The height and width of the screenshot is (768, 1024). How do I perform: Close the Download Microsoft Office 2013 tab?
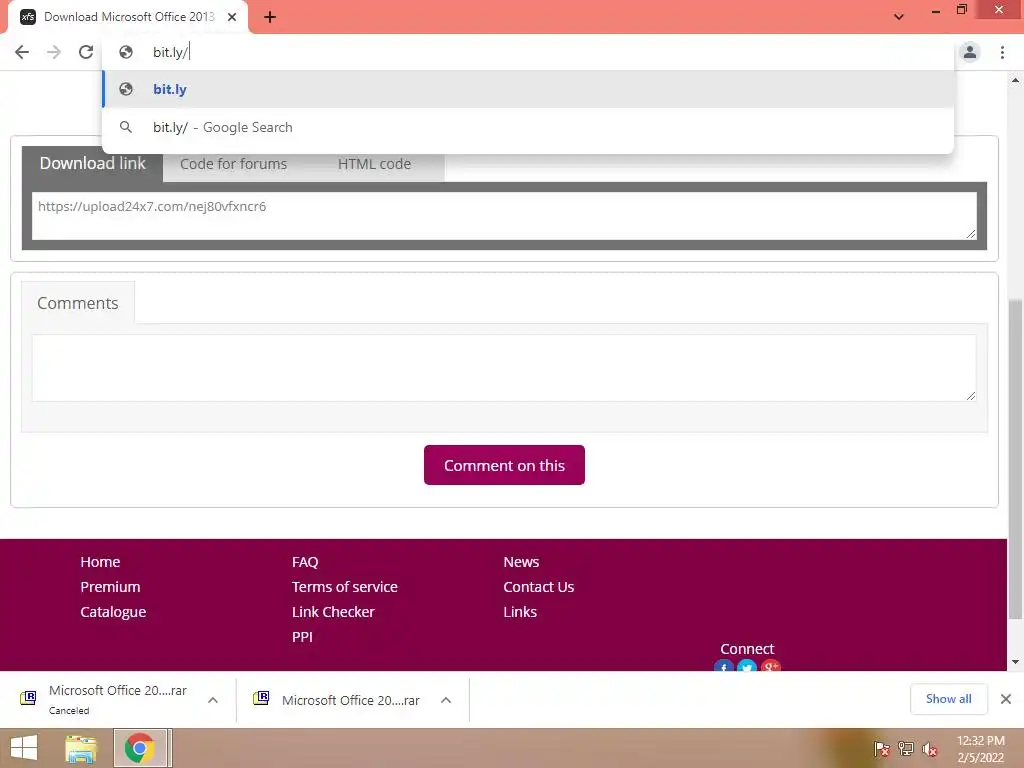(232, 17)
